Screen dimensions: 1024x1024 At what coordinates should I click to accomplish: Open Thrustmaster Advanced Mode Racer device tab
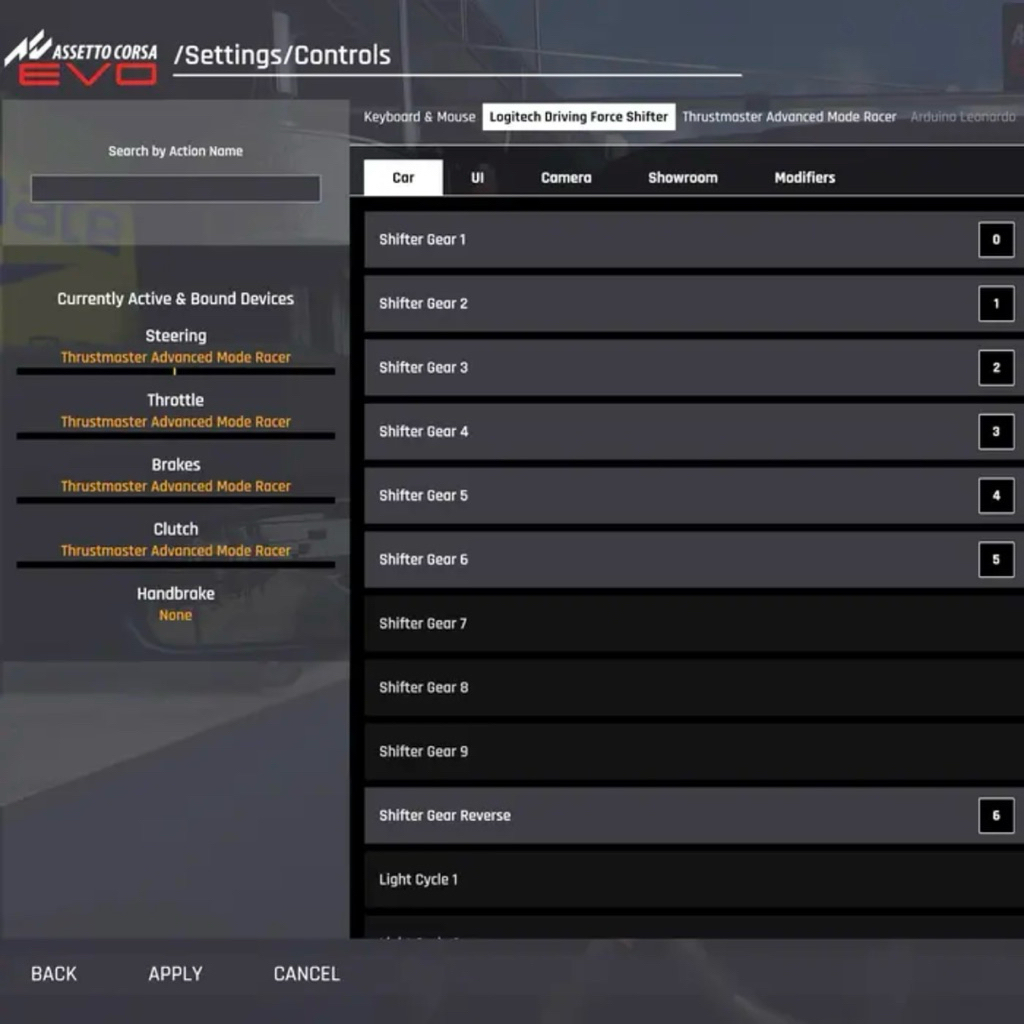(789, 117)
